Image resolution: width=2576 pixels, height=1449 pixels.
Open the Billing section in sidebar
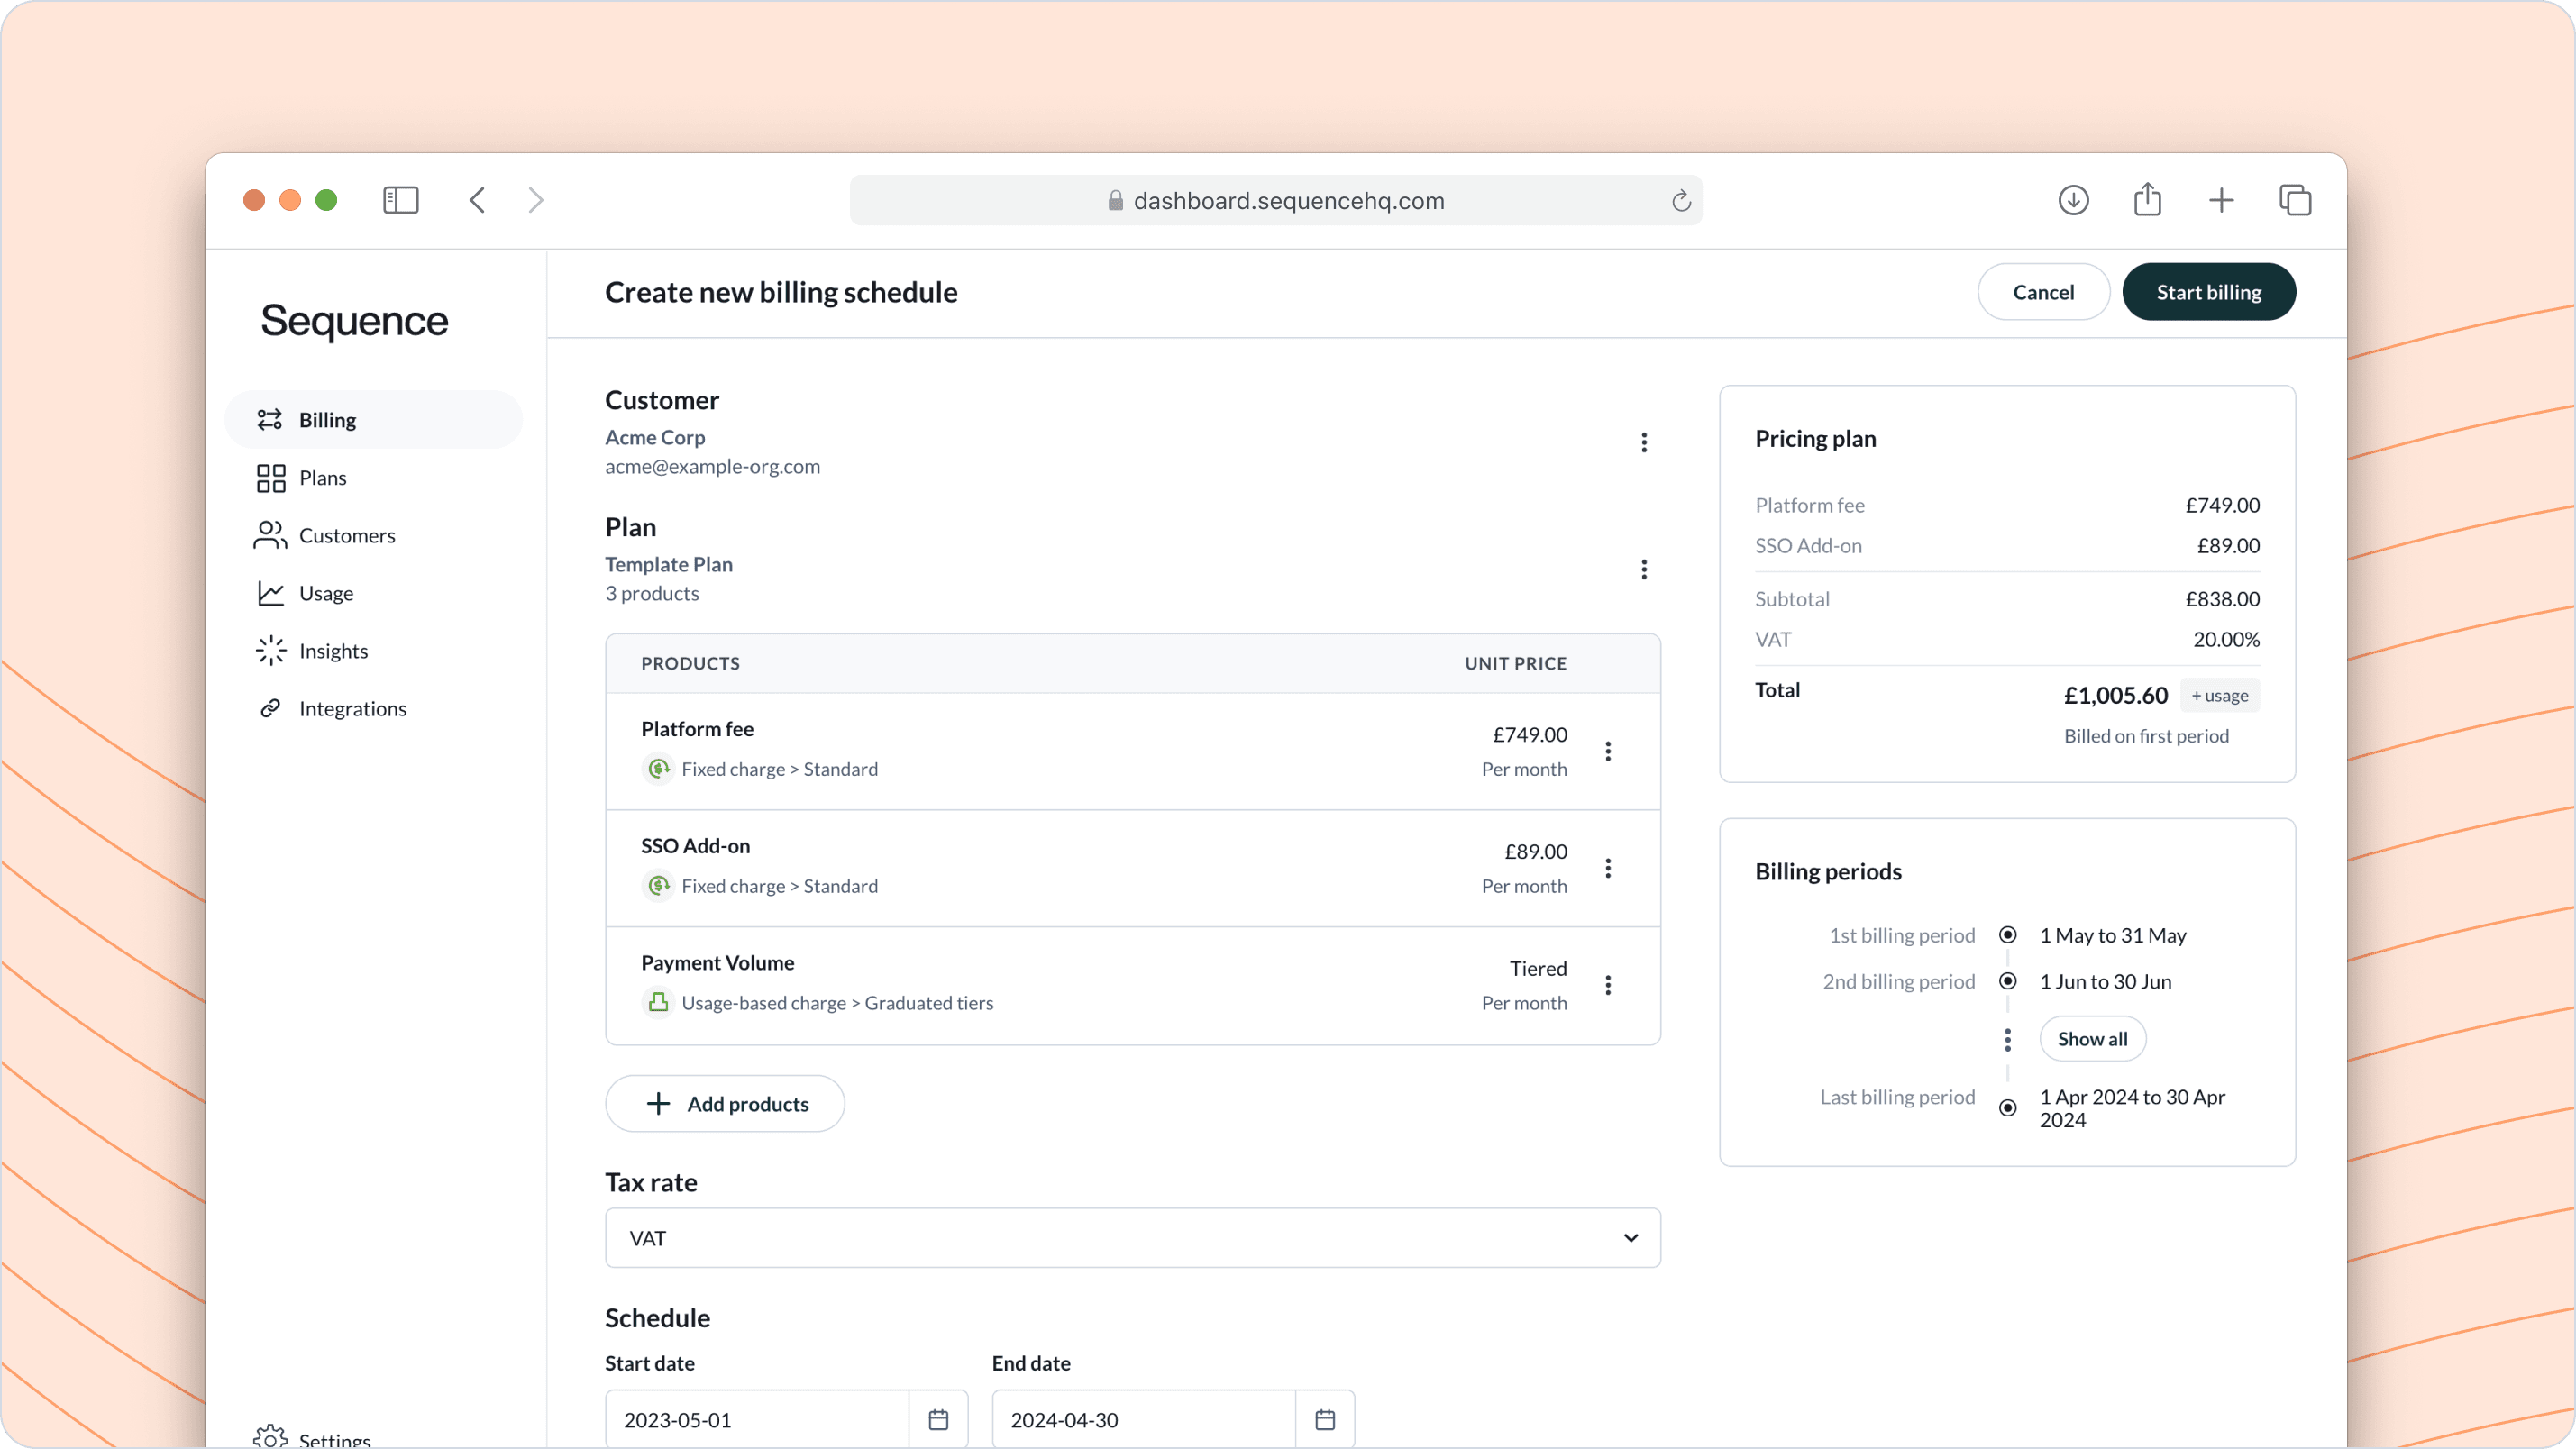click(x=327, y=420)
